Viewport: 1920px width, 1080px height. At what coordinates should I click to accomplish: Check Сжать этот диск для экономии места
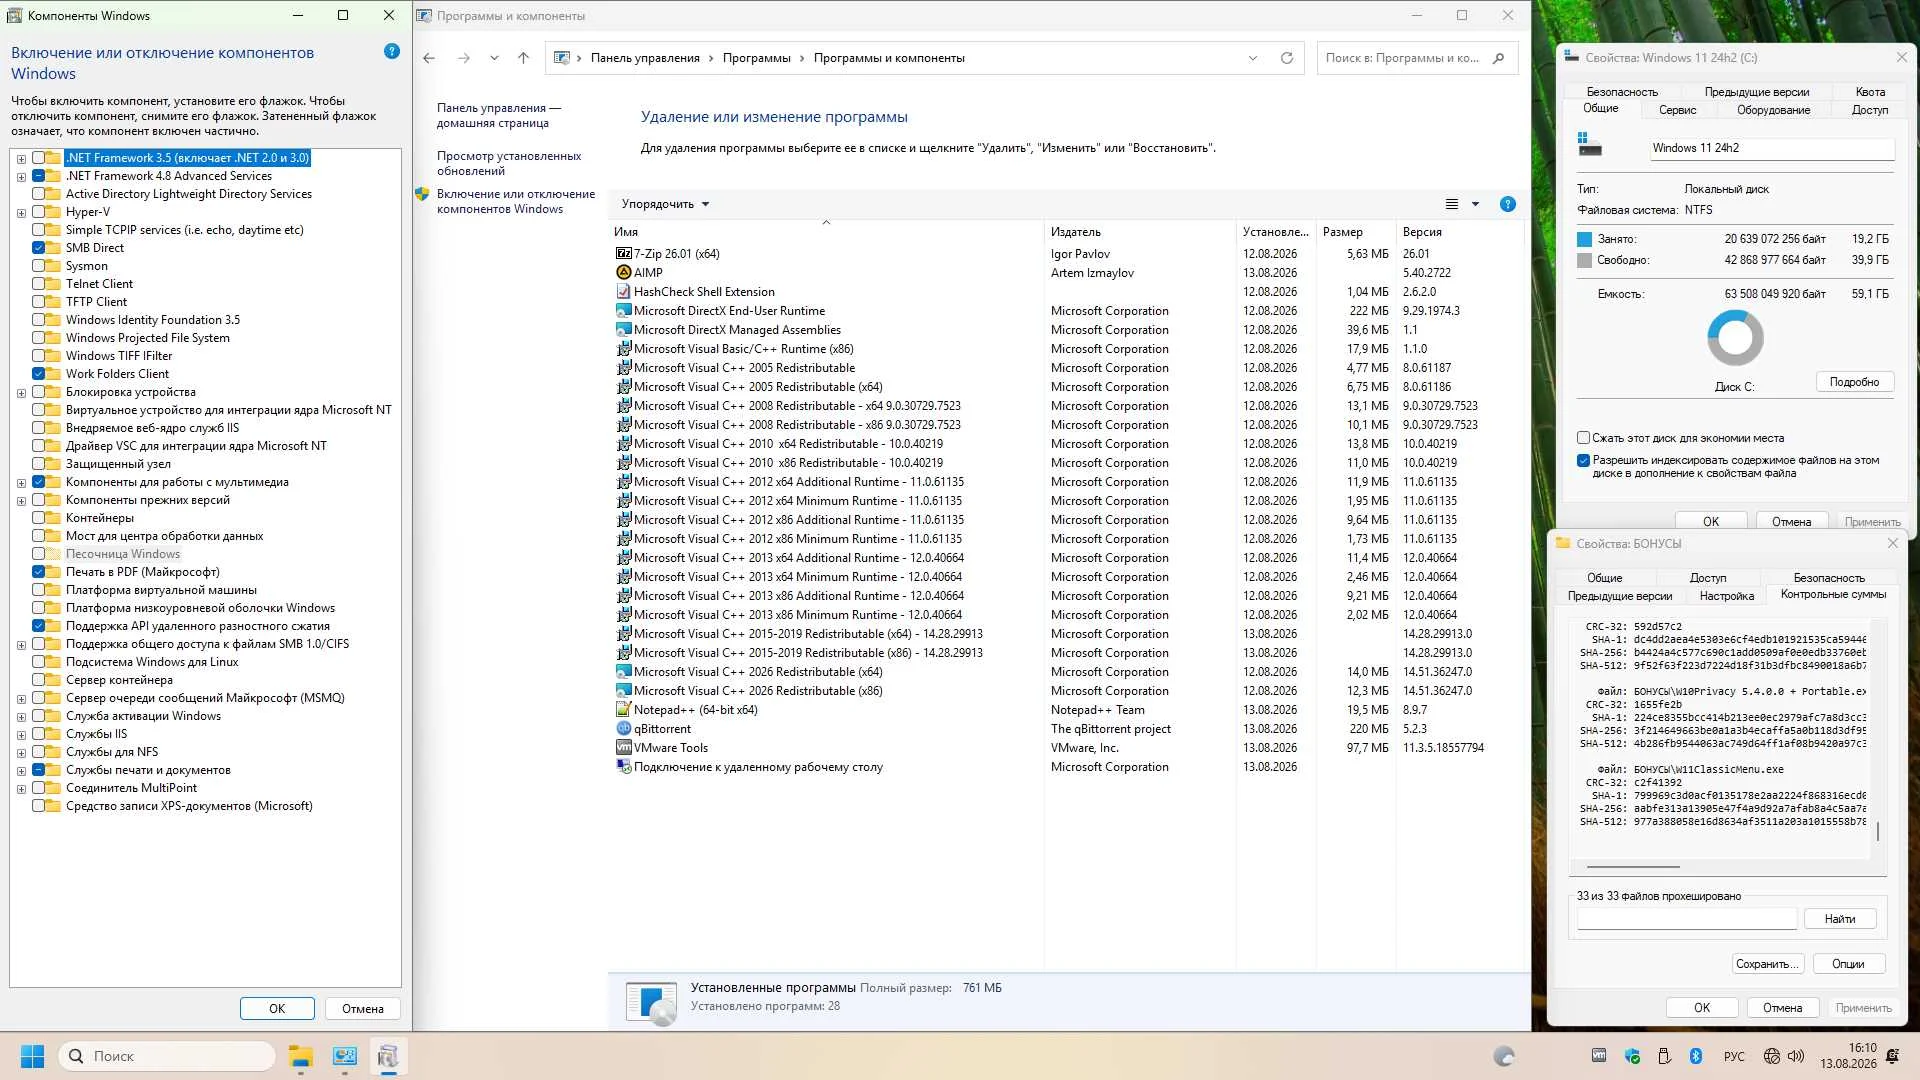[x=1583, y=438]
